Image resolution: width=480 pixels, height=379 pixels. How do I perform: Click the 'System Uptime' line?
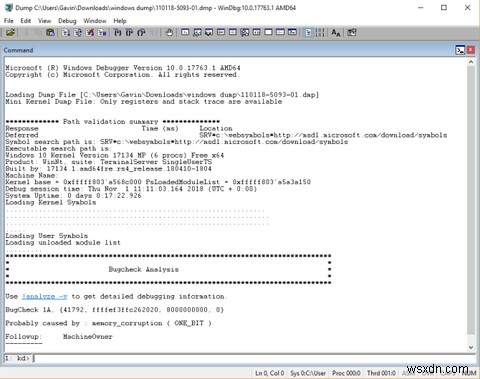(73, 195)
